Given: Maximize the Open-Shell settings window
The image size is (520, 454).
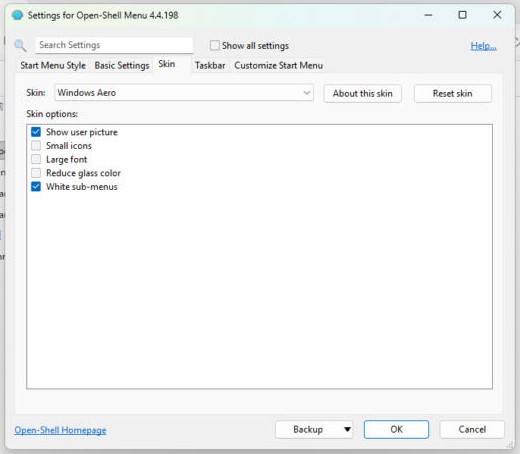Looking at the screenshot, I should tap(462, 15).
